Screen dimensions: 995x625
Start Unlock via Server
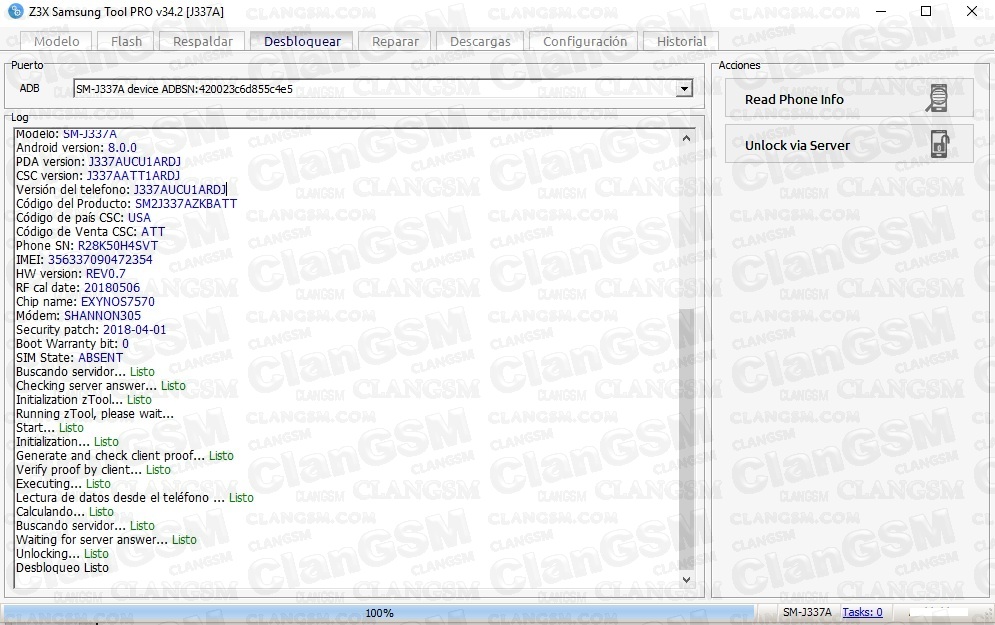(849, 144)
